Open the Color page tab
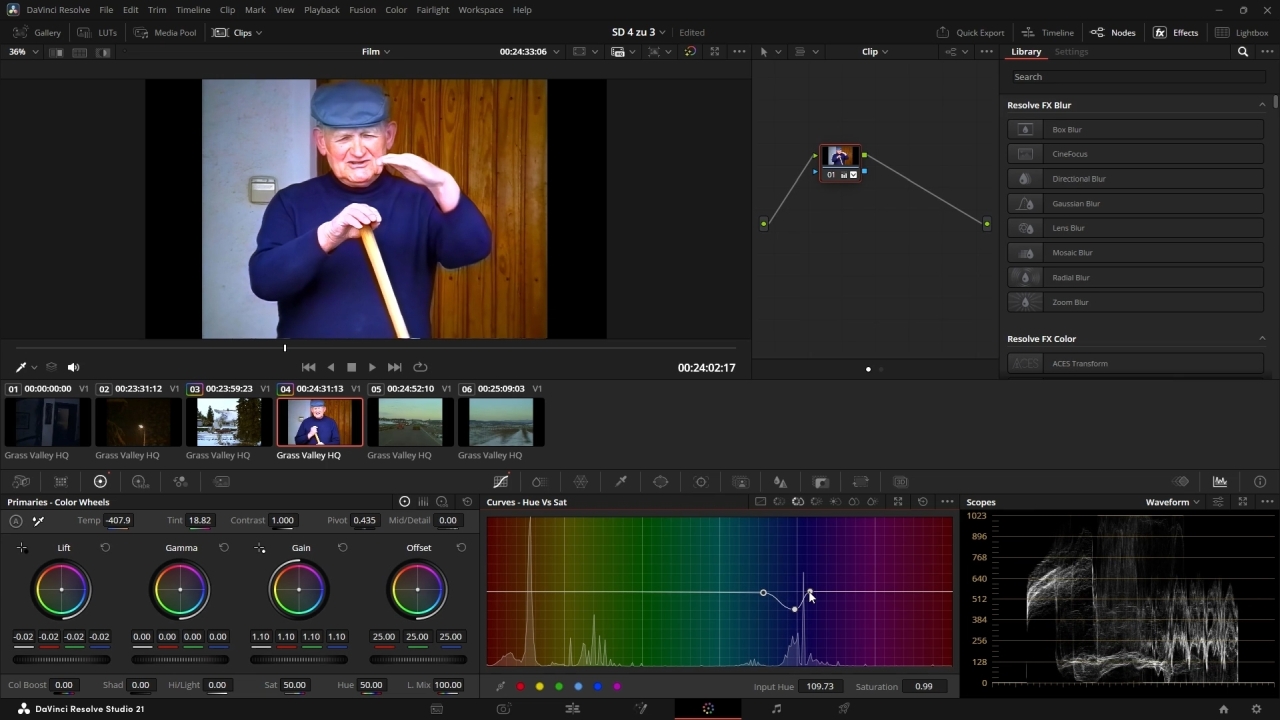This screenshot has width=1280, height=720. point(708,708)
